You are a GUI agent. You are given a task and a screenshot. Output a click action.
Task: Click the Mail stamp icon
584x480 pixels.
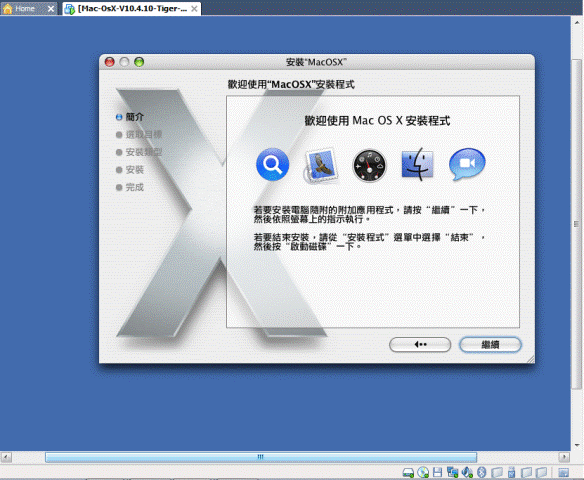click(321, 165)
